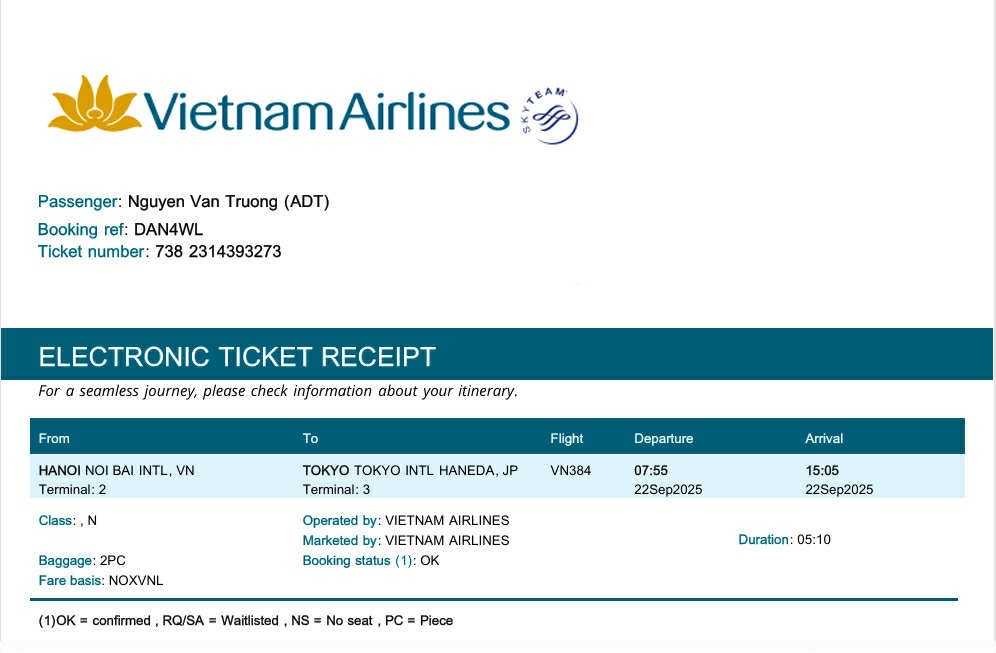
Task: Click the From column header
Action: pyautogui.click(x=54, y=439)
